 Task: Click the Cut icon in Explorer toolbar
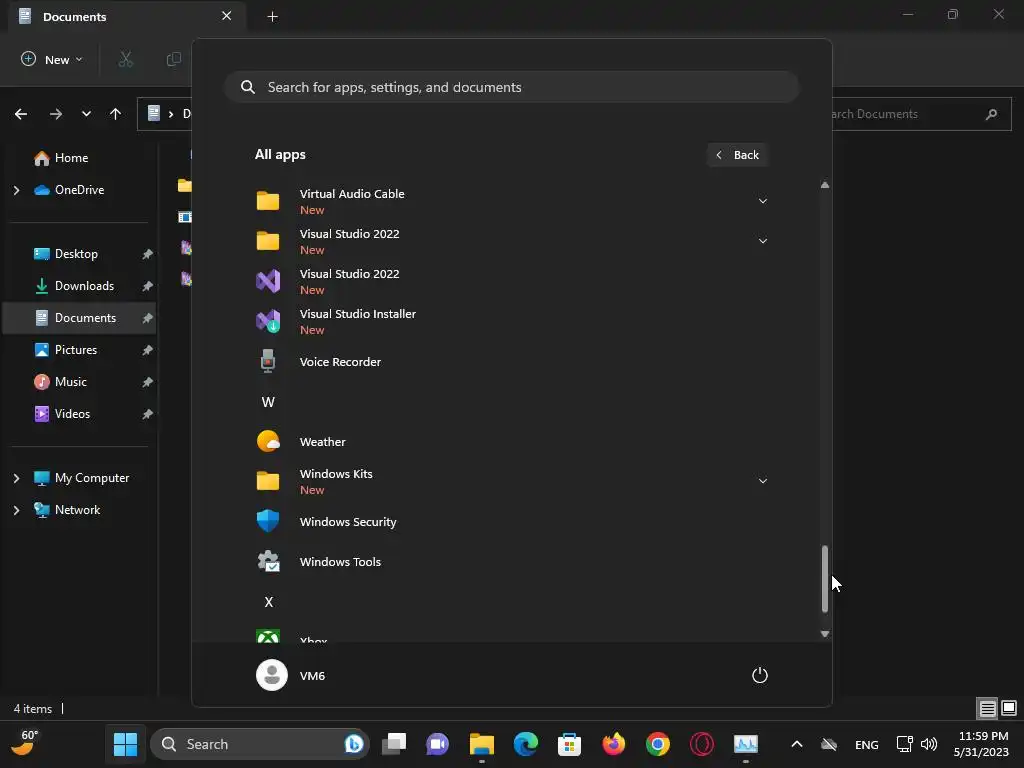[125, 59]
